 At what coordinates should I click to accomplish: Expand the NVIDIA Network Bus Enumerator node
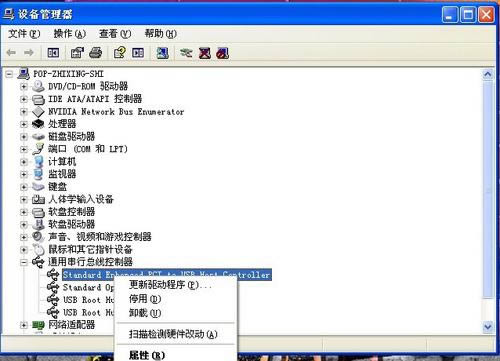pos(23,112)
